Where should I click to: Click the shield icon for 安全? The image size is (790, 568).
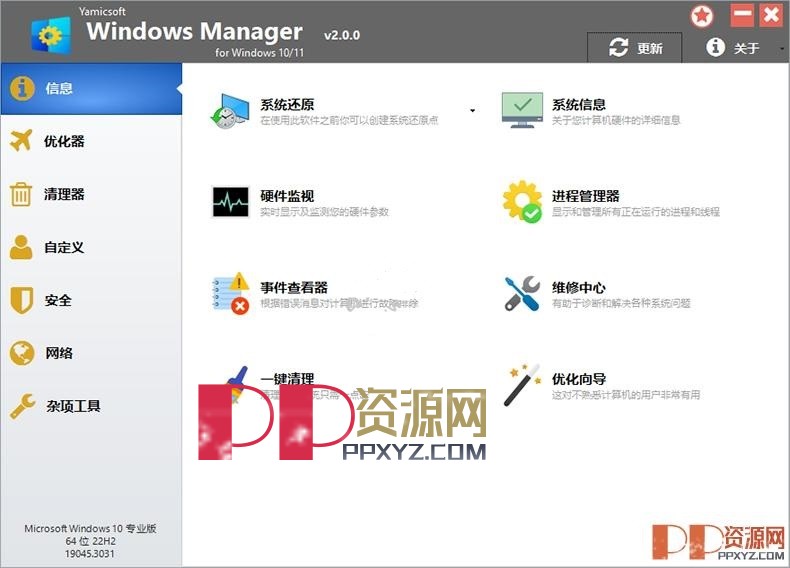point(22,300)
